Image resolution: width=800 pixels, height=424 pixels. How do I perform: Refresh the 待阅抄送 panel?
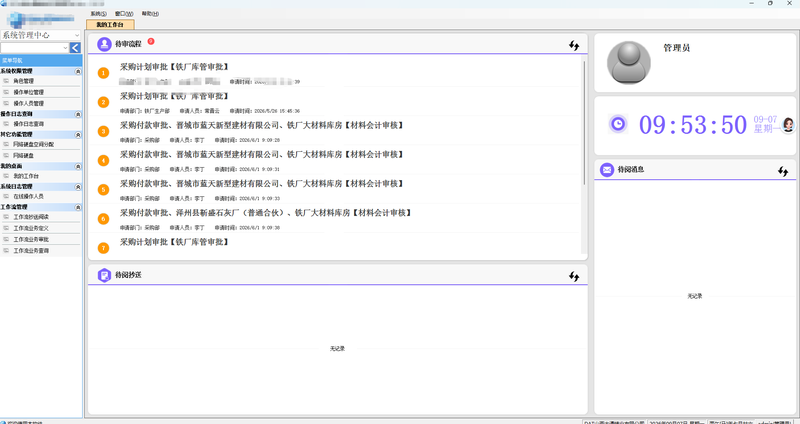[x=574, y=276]
